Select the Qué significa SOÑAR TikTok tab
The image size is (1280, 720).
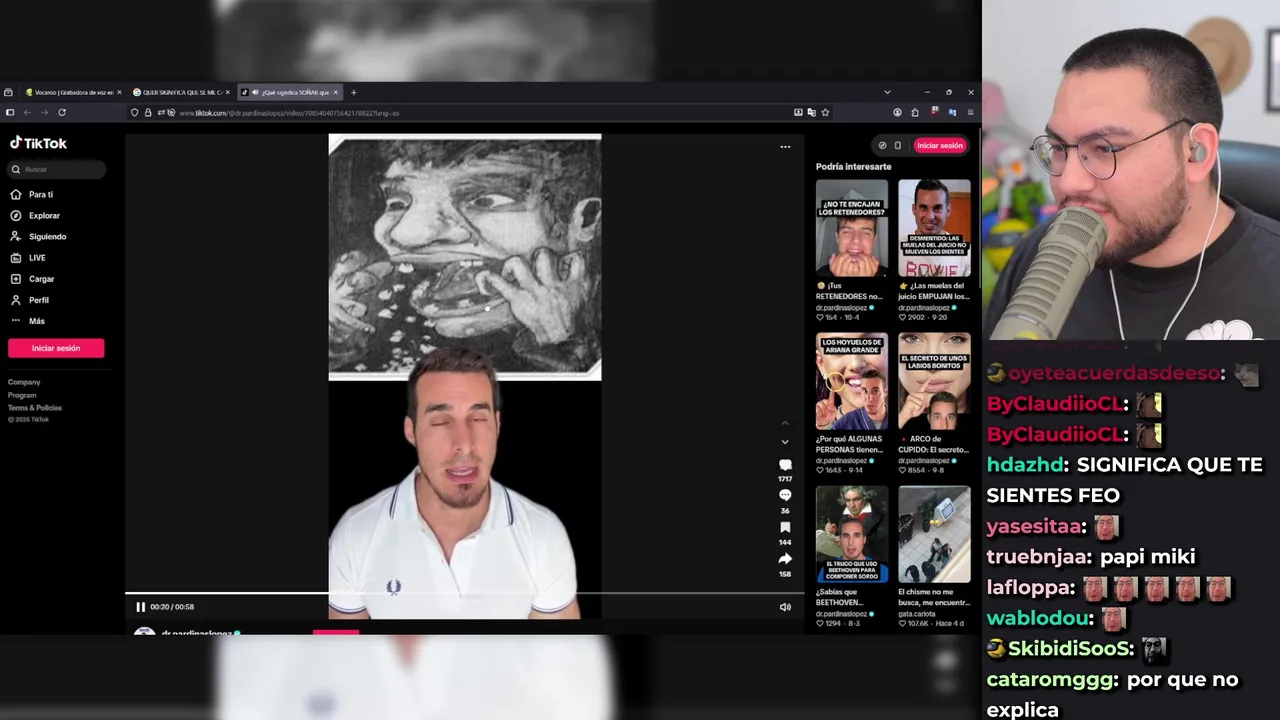coord(288,92)
